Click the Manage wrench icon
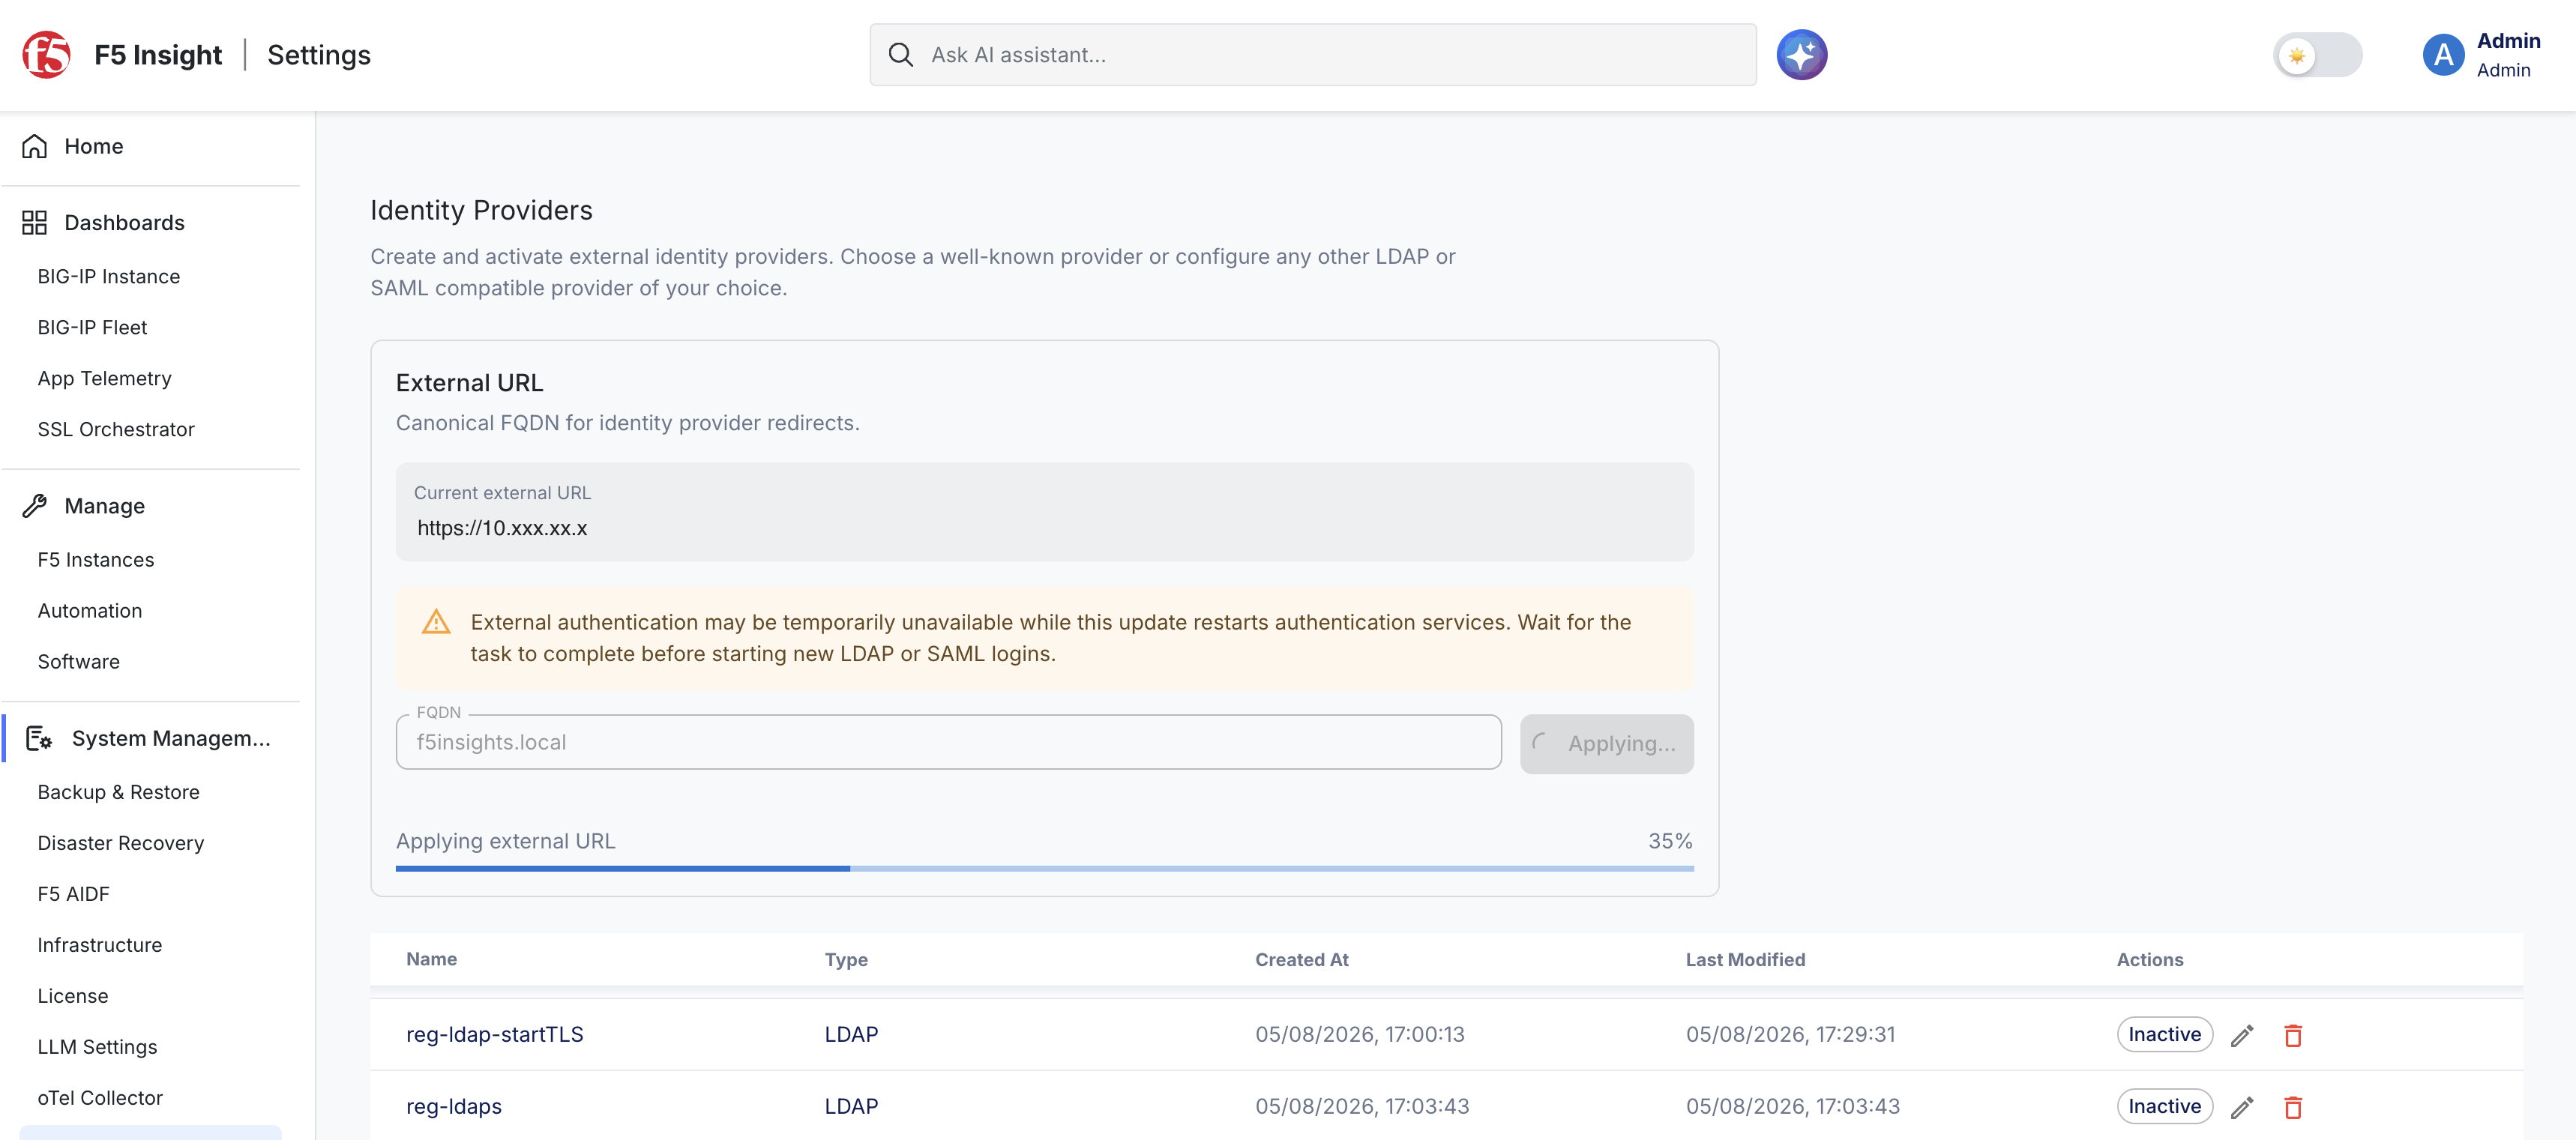2576x1140 pixels. (35, 506)
